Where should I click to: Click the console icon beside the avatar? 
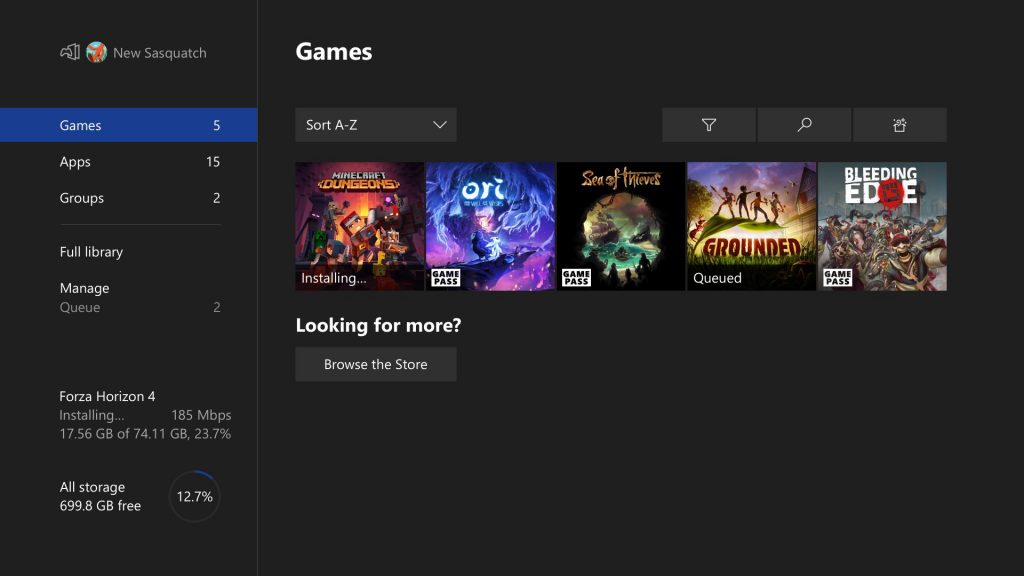click(x=69, y=52)
